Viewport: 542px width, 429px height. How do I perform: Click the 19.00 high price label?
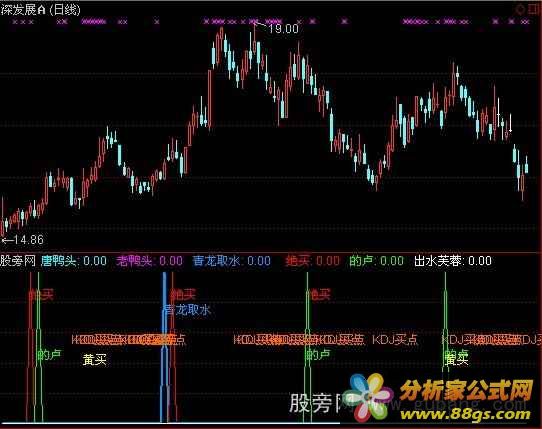tap(283, 29)
